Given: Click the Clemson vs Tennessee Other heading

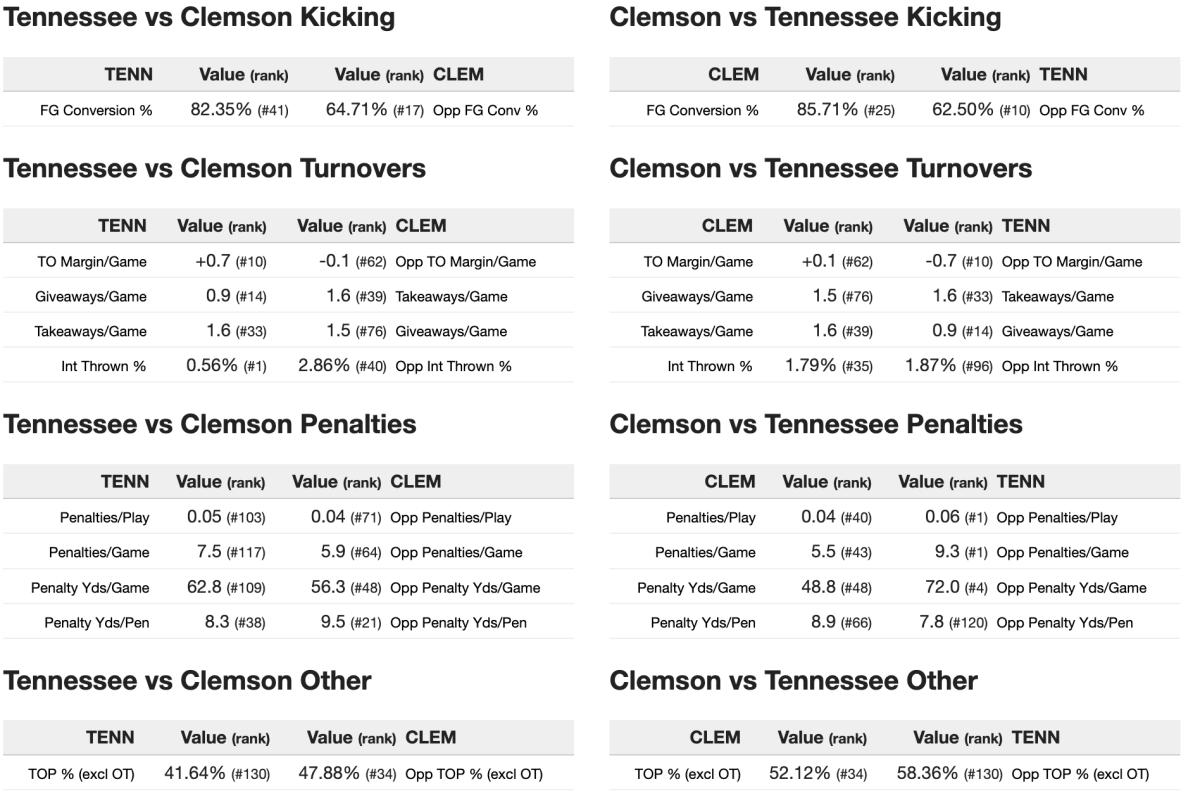Looking at the screenshot, I should pyautogui.click(x=793, y=681).
